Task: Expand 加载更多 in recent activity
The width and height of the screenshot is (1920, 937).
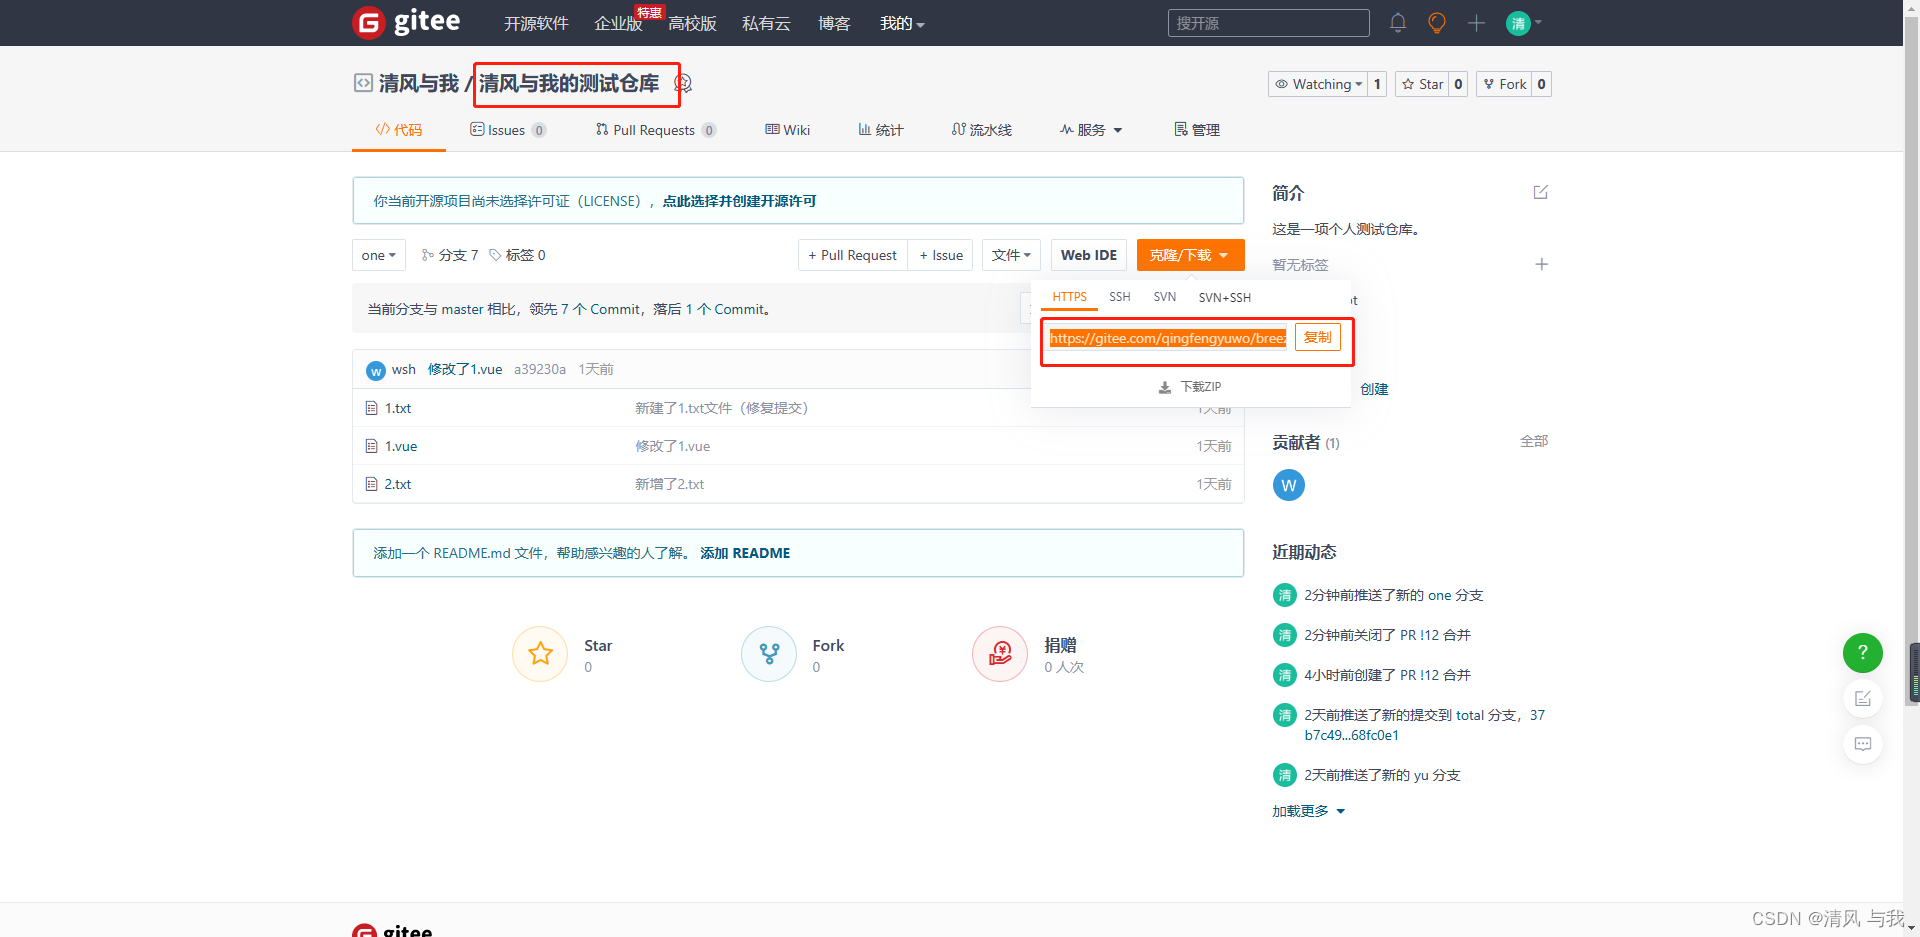Action: coord(1308,811)
